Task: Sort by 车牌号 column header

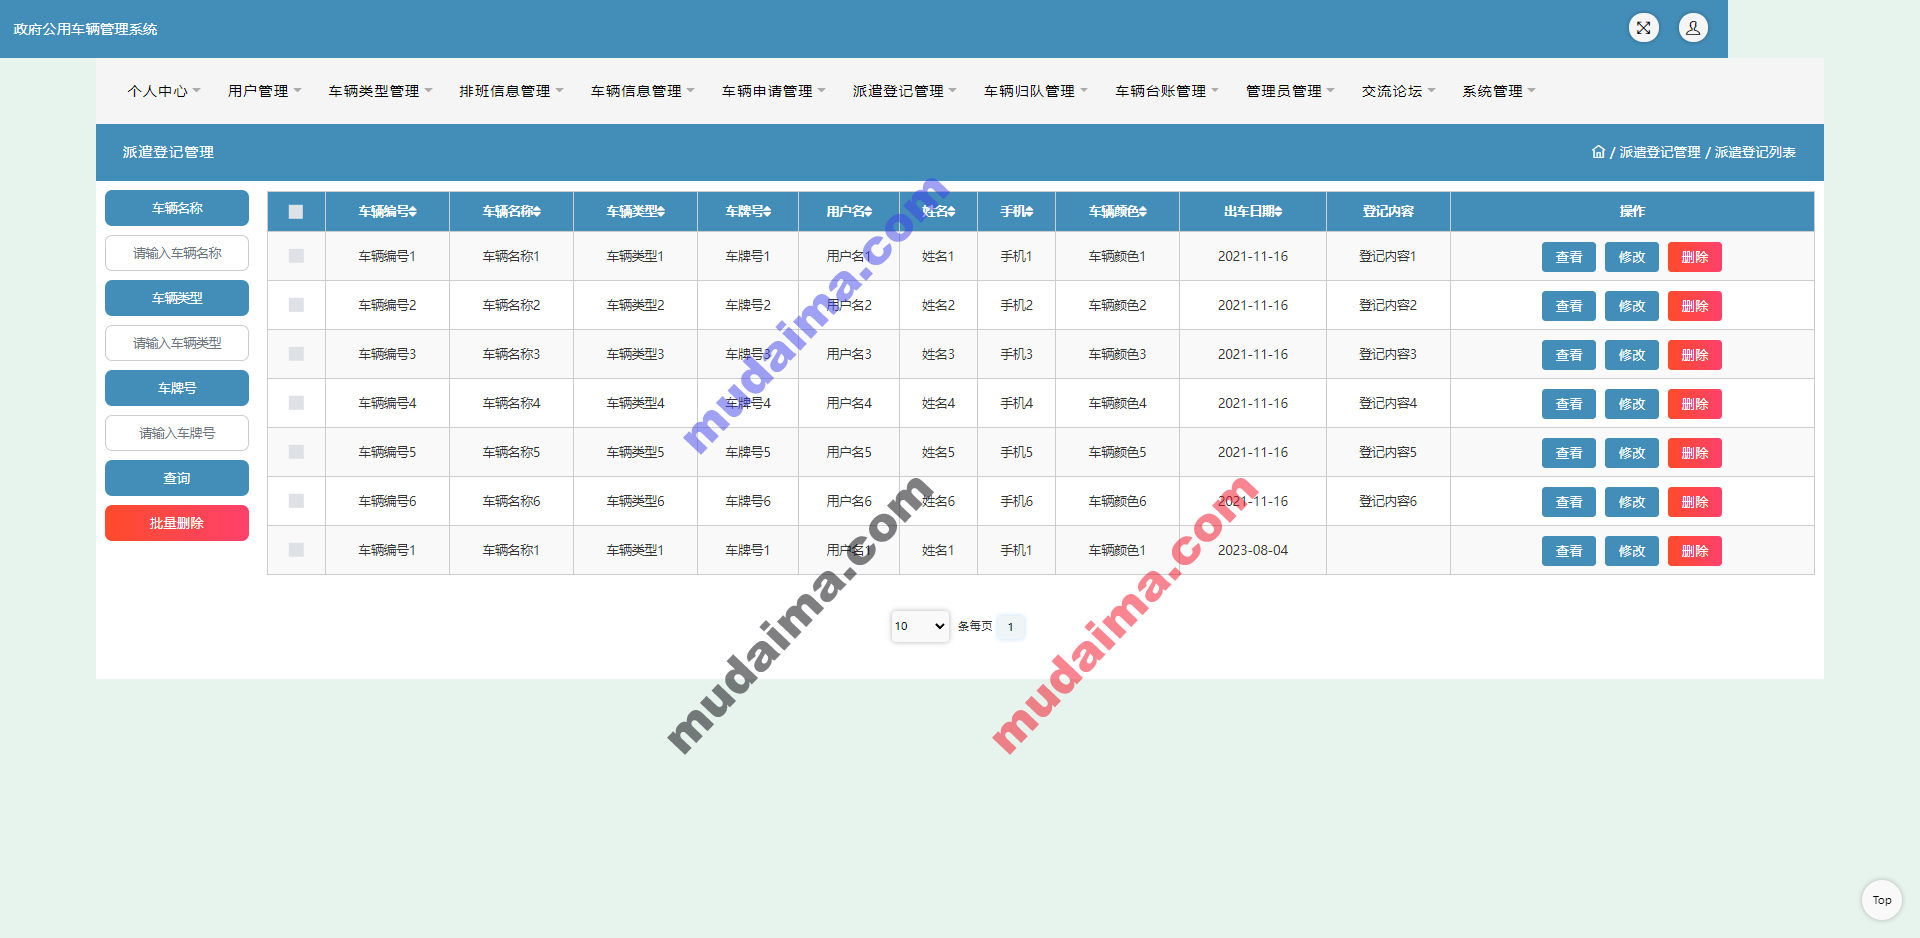Action: click(748, 211)
